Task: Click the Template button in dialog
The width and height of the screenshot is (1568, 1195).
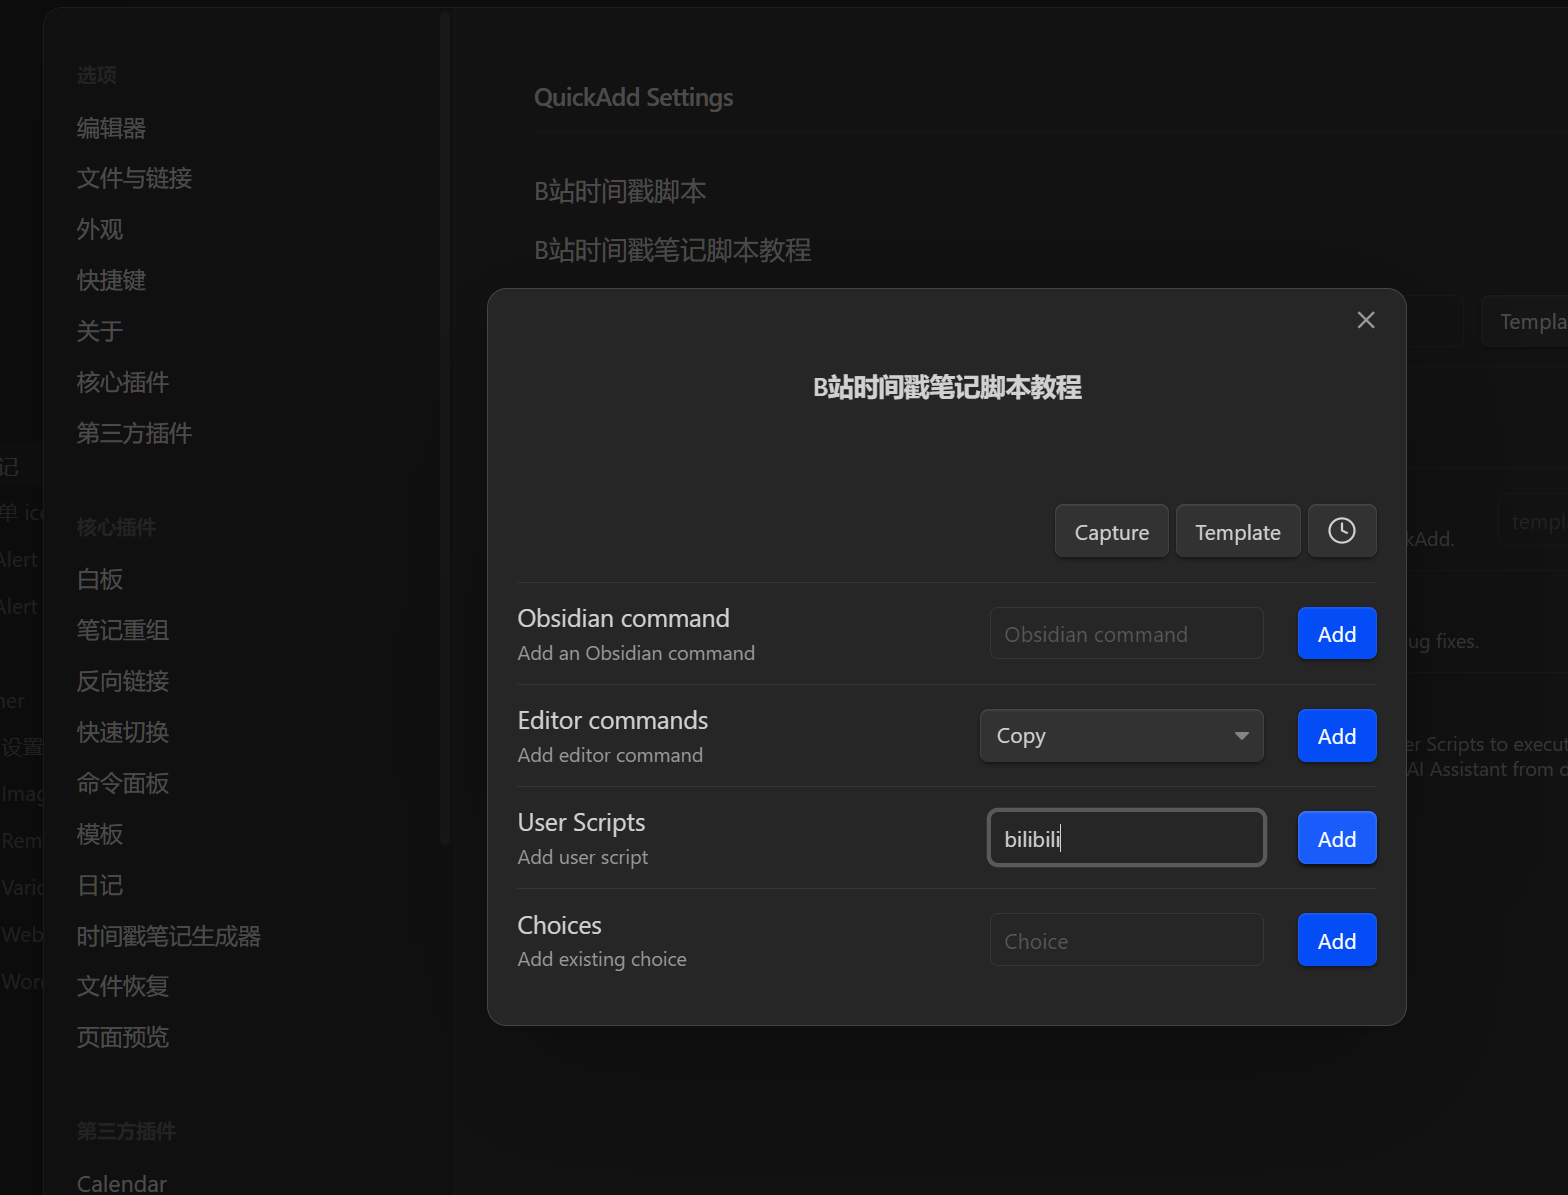Action: point(1237,532)
